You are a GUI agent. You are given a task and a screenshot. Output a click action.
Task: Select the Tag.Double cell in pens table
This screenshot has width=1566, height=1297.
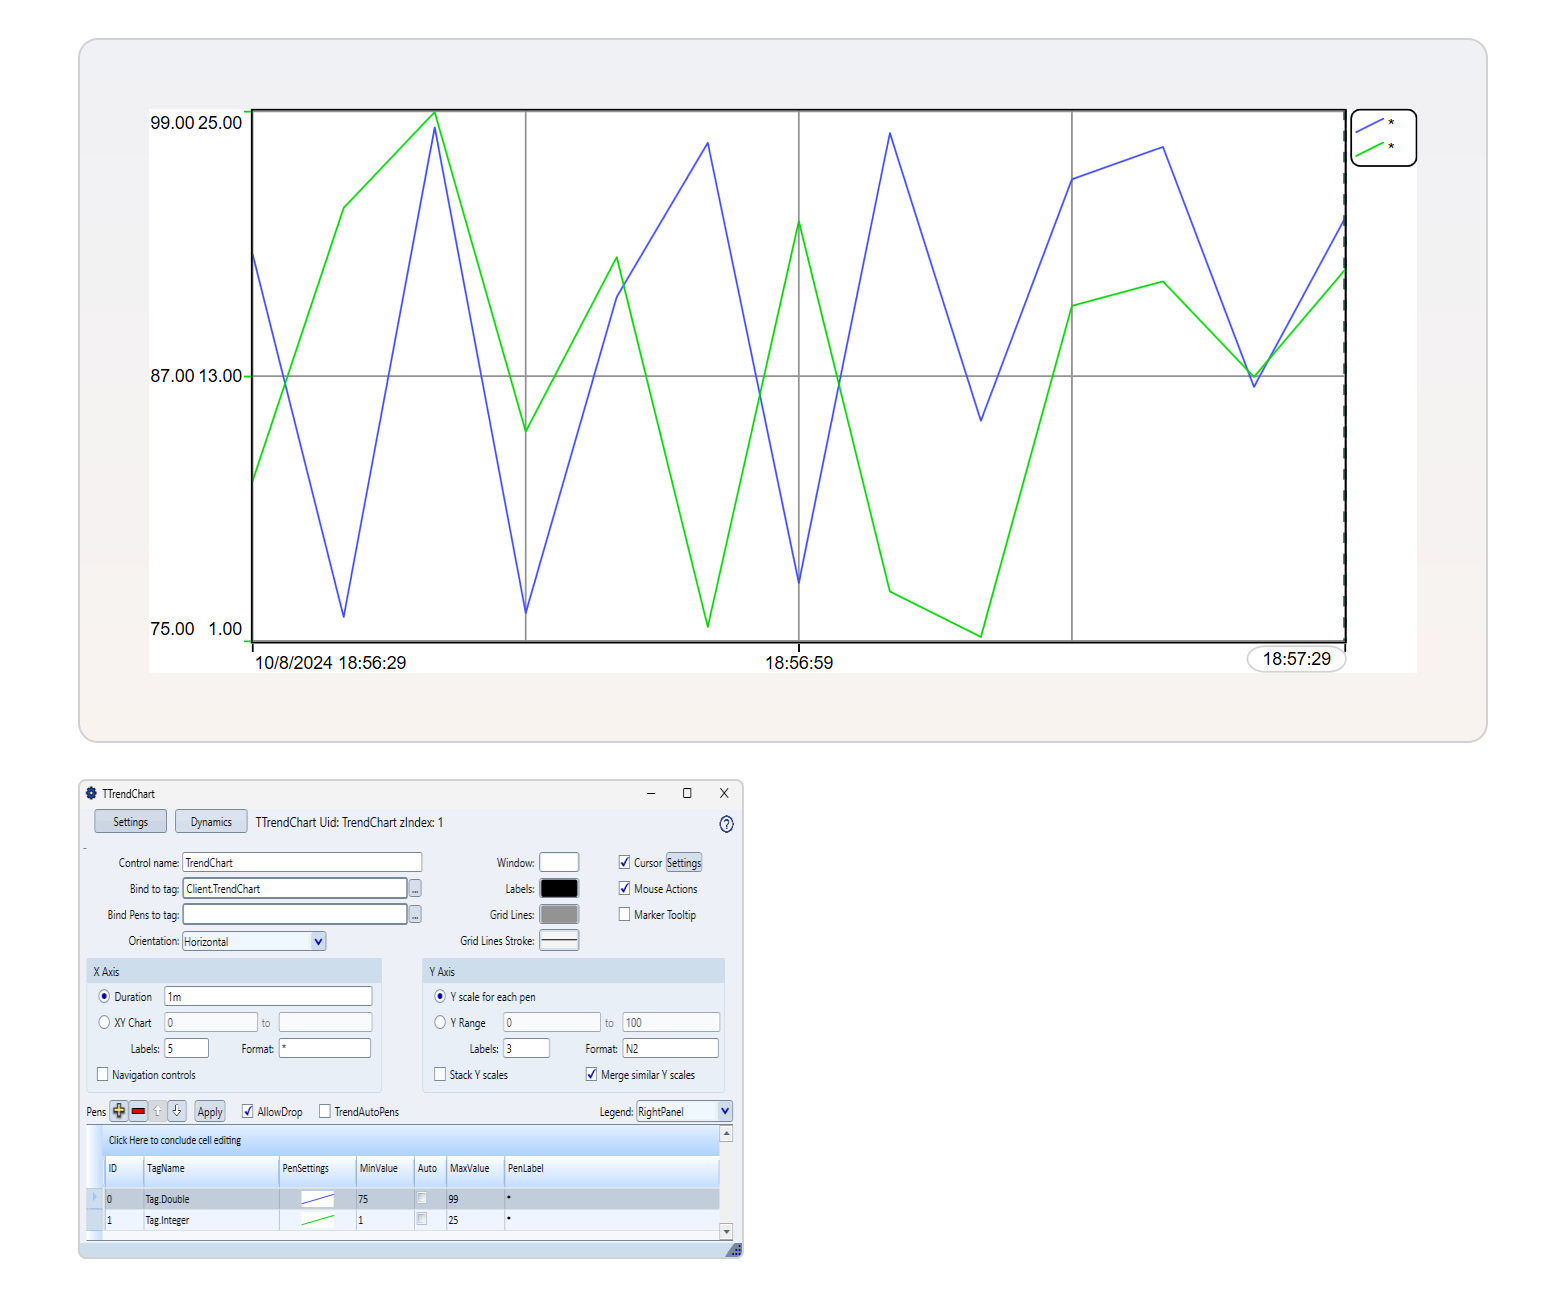(211, 1198)
